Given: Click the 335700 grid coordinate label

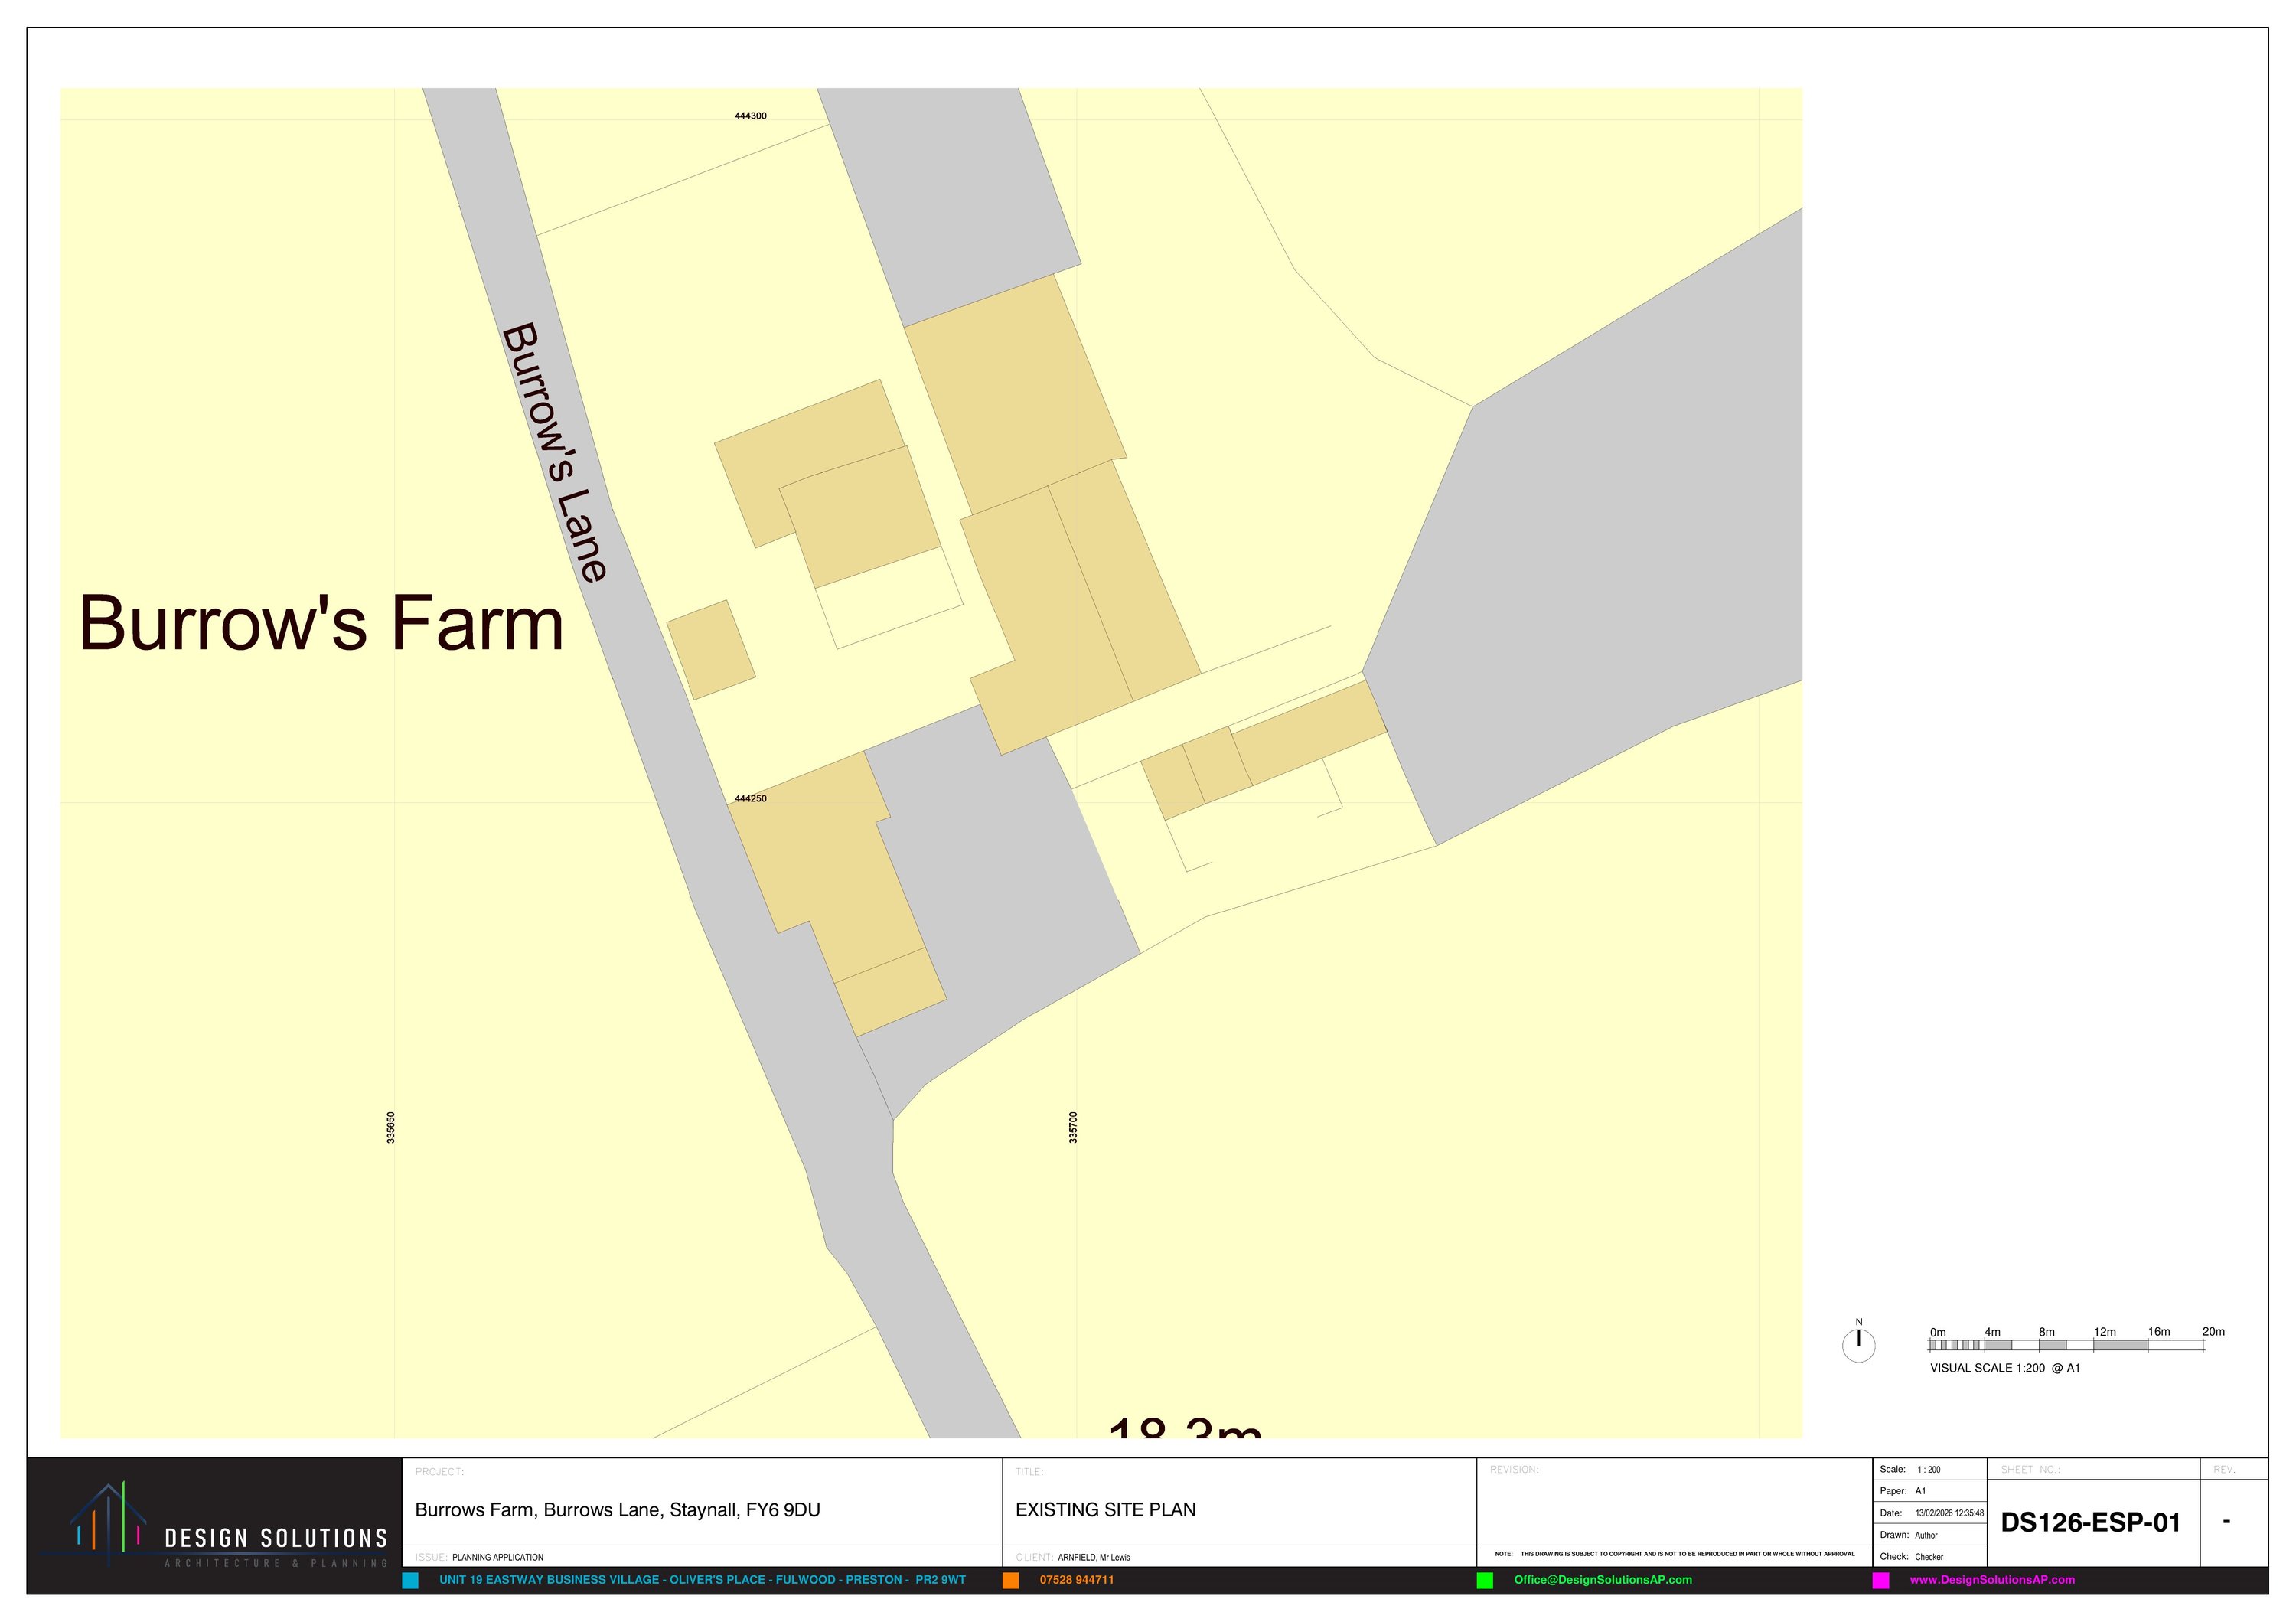Looking at the screenshot, I should click(x=1073, y=1127).
